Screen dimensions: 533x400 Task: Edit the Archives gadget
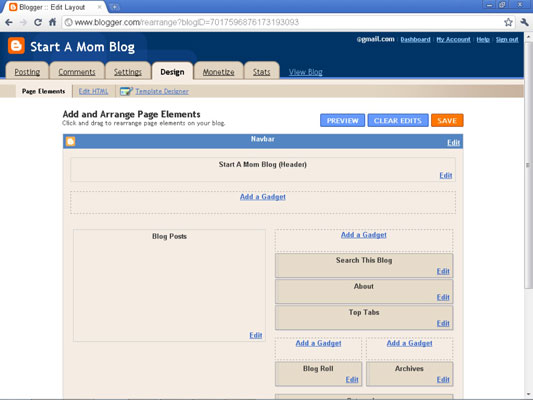(443, 380)
